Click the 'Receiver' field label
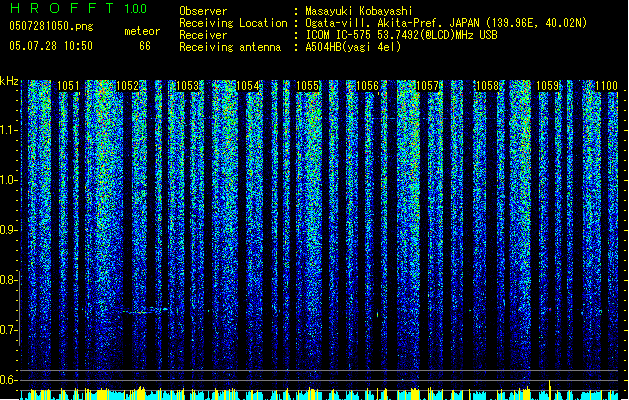 pos(203,35)
